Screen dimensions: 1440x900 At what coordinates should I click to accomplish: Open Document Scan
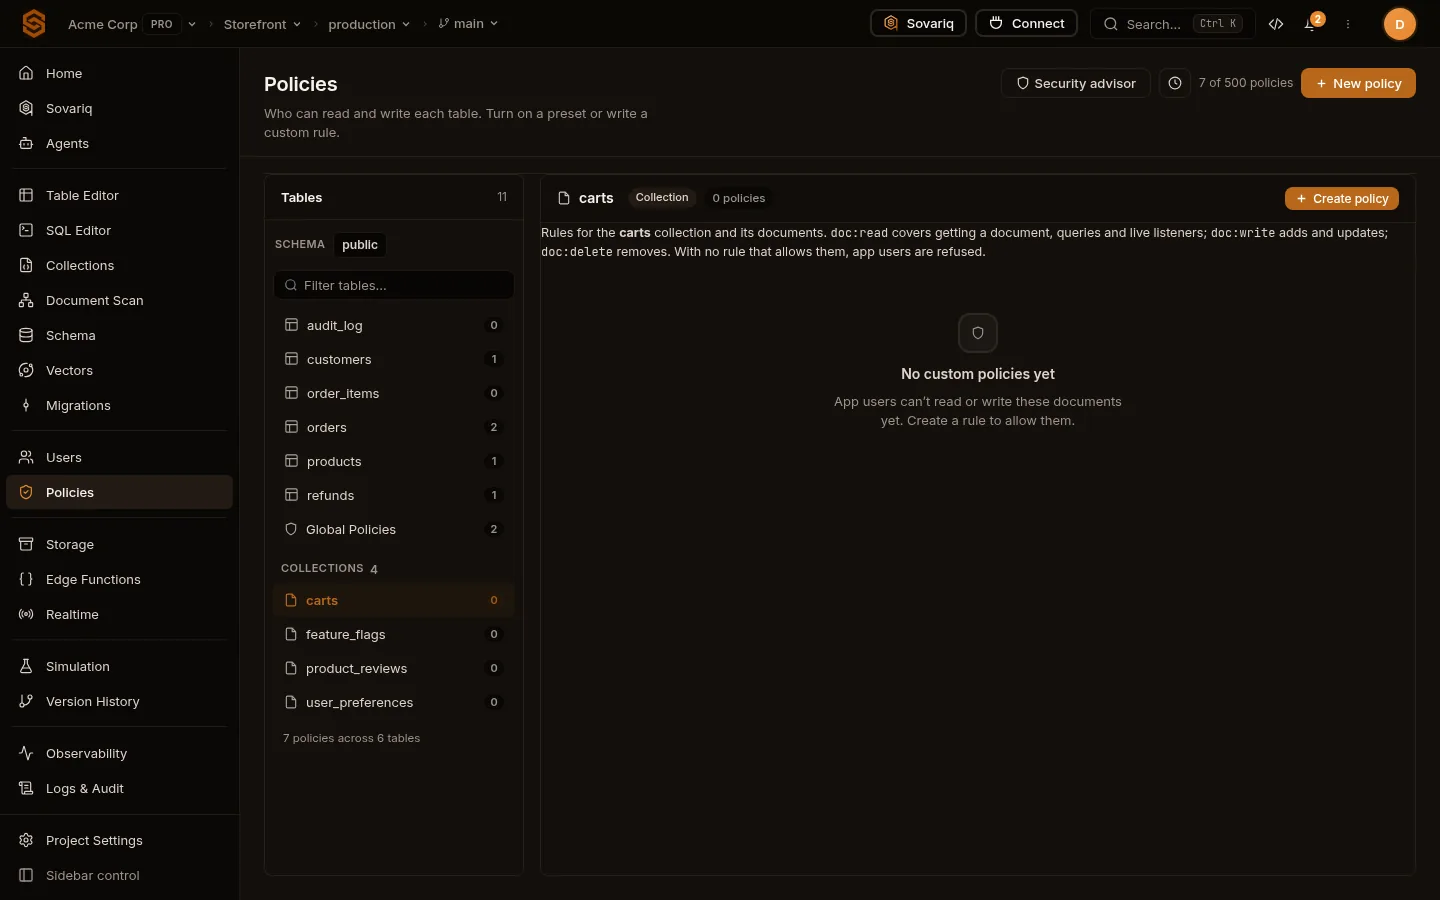119,300
